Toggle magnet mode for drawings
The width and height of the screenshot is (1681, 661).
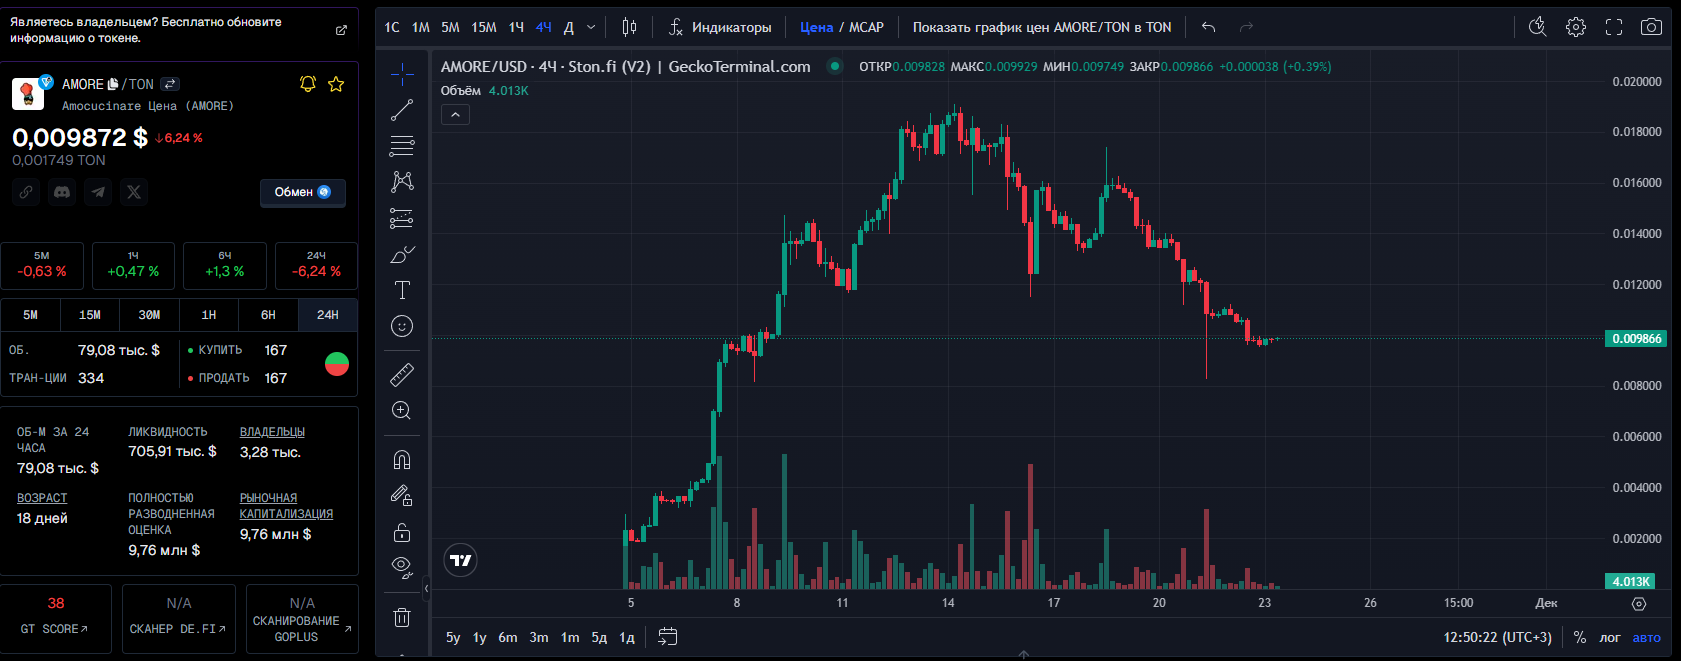402,460
